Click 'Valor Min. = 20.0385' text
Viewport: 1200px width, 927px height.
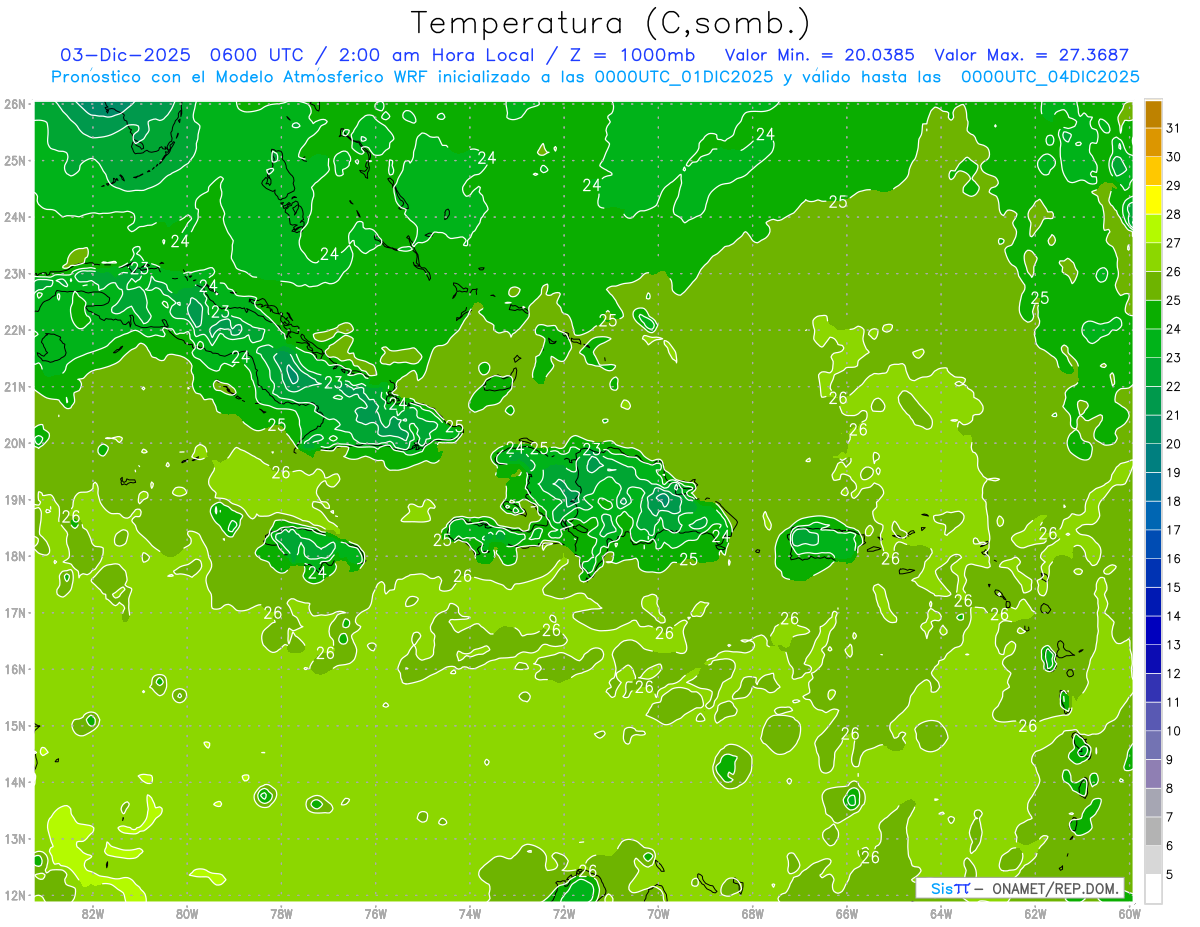(x=820, y=54)
